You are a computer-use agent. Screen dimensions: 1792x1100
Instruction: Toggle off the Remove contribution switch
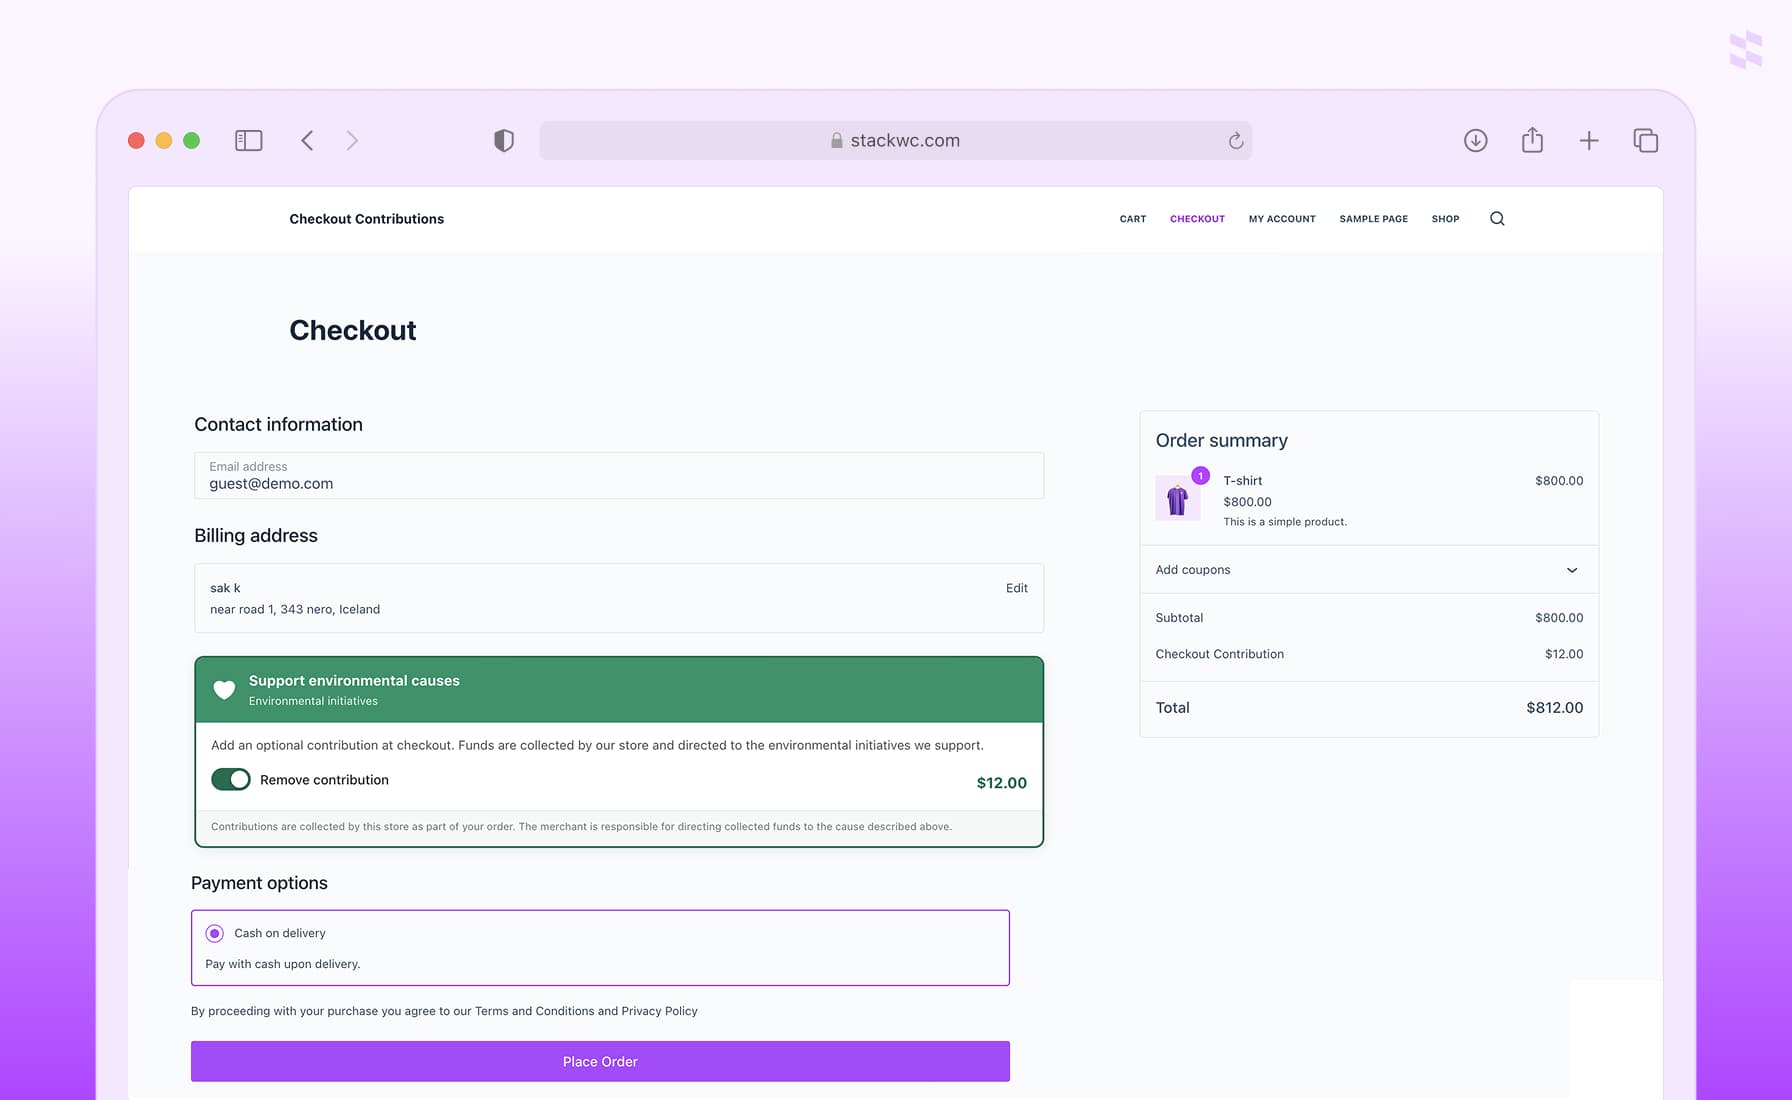pyautogui.click(x=231, y=780)
